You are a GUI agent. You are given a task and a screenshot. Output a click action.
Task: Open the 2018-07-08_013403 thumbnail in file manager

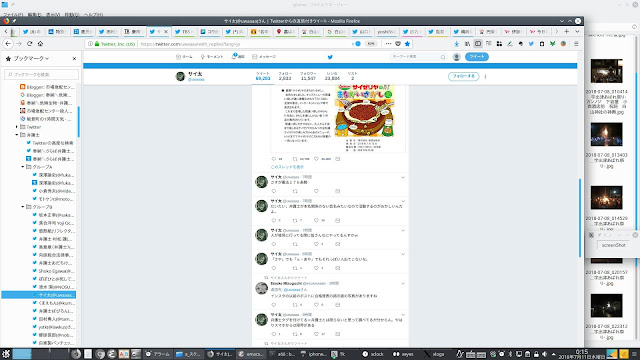(x=607, y=134)
